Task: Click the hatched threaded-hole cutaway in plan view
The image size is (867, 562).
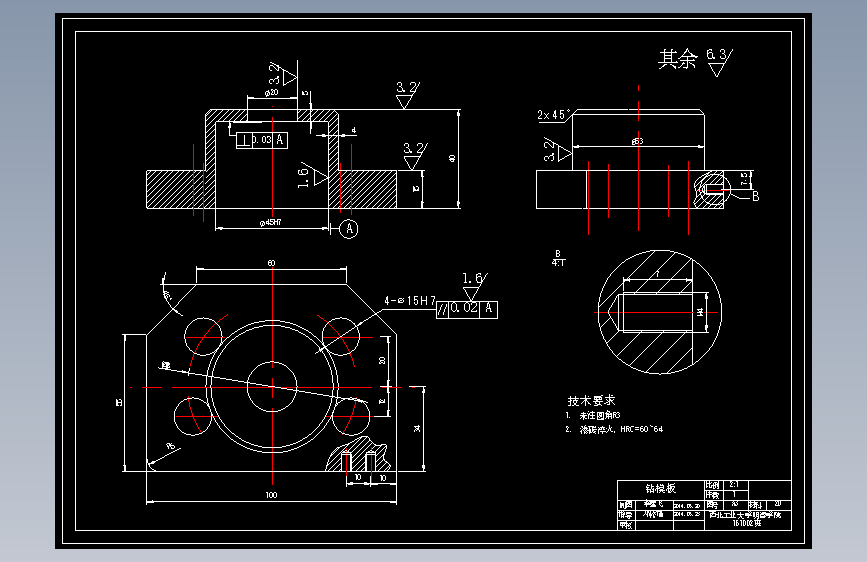Action: coord(358,455)
